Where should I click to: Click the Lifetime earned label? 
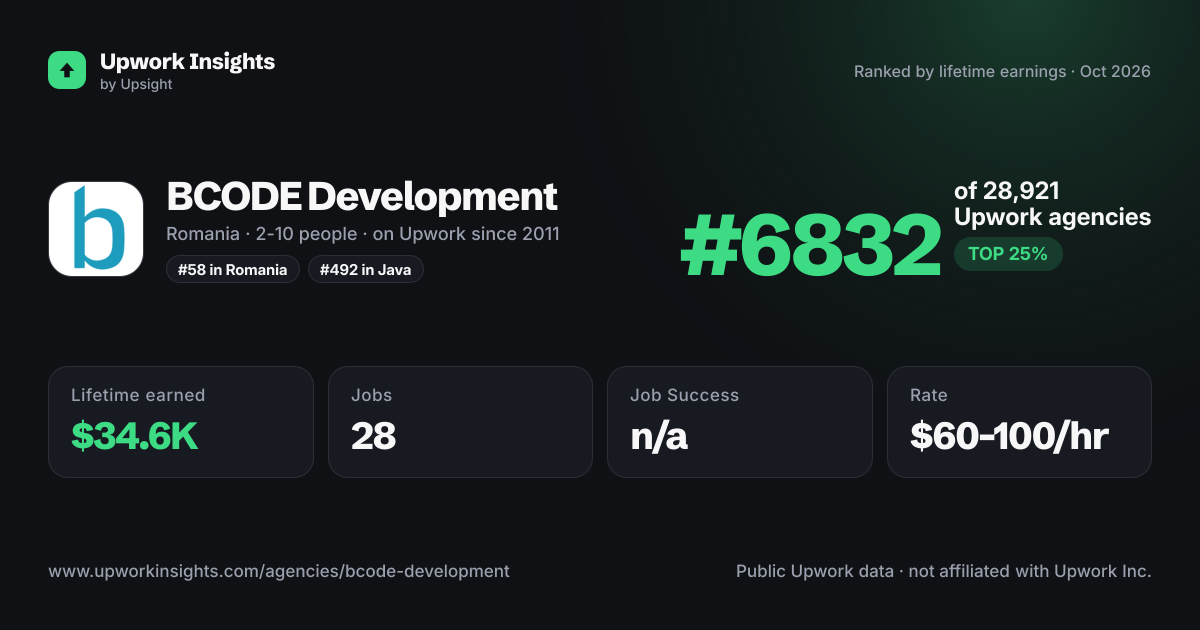pyautogui.click(x=138, y=395)
